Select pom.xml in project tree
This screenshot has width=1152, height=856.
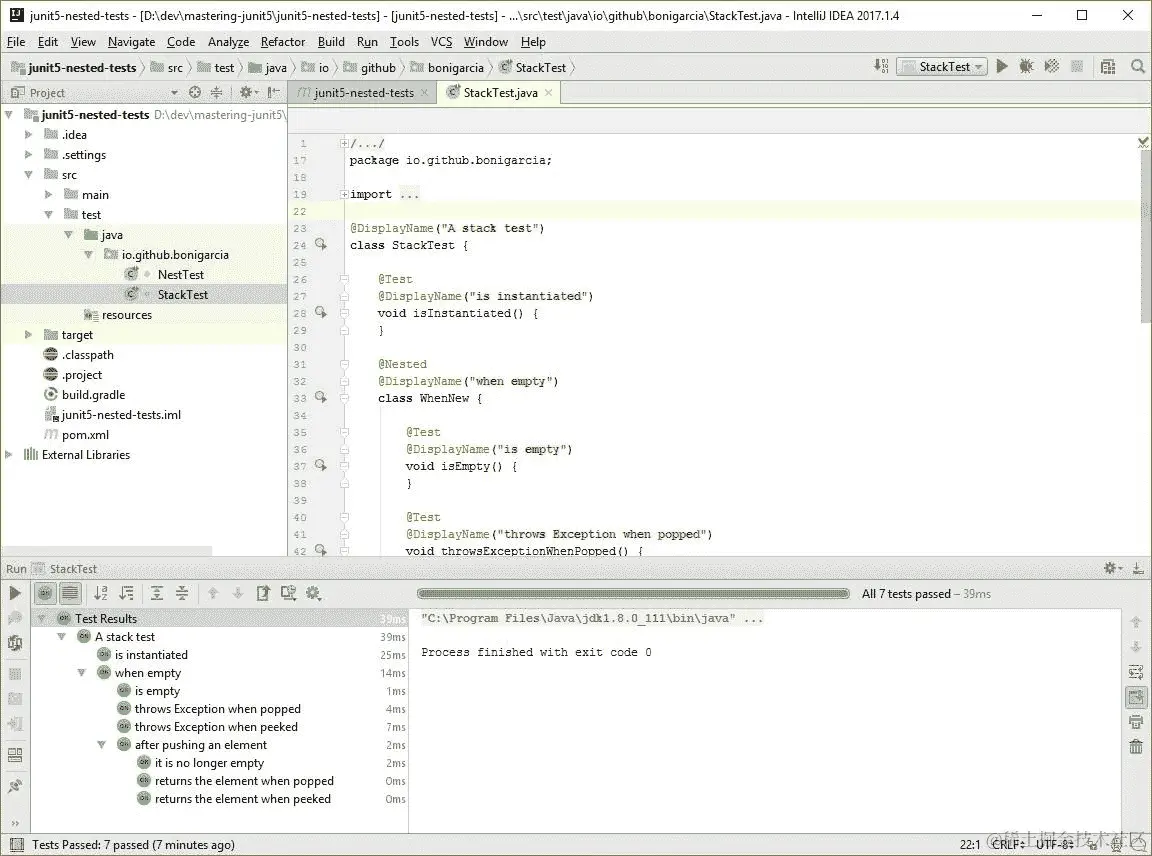tap(85, 434)
